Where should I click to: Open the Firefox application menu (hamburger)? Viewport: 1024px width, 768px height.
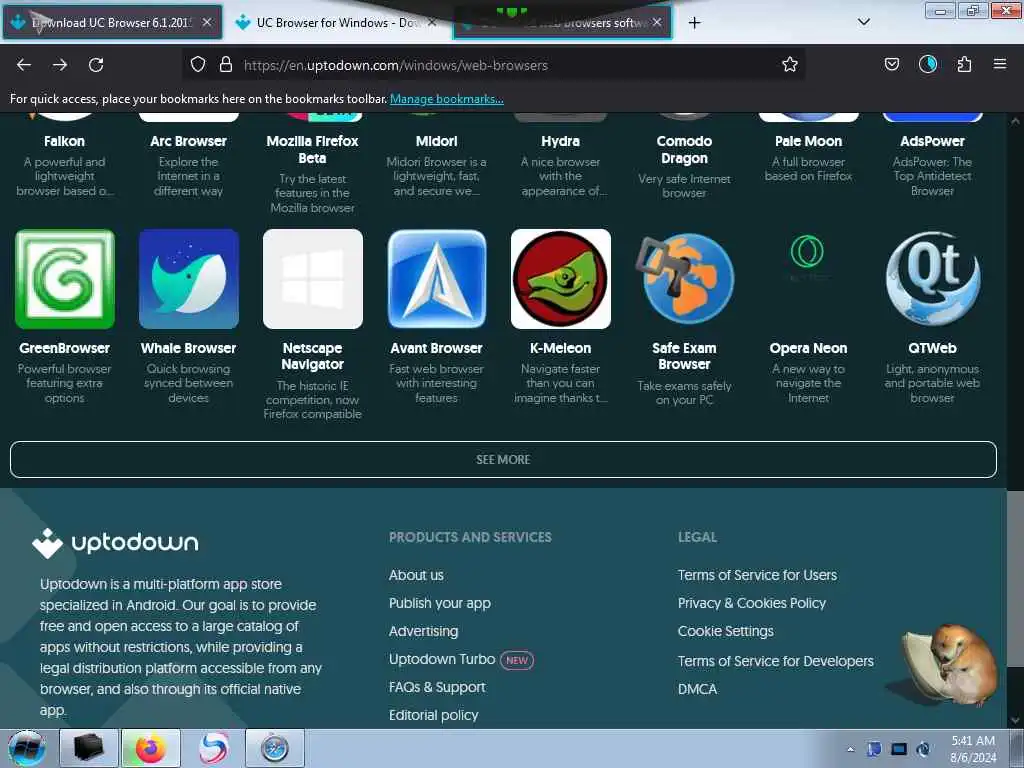(x=1000, y=64)
